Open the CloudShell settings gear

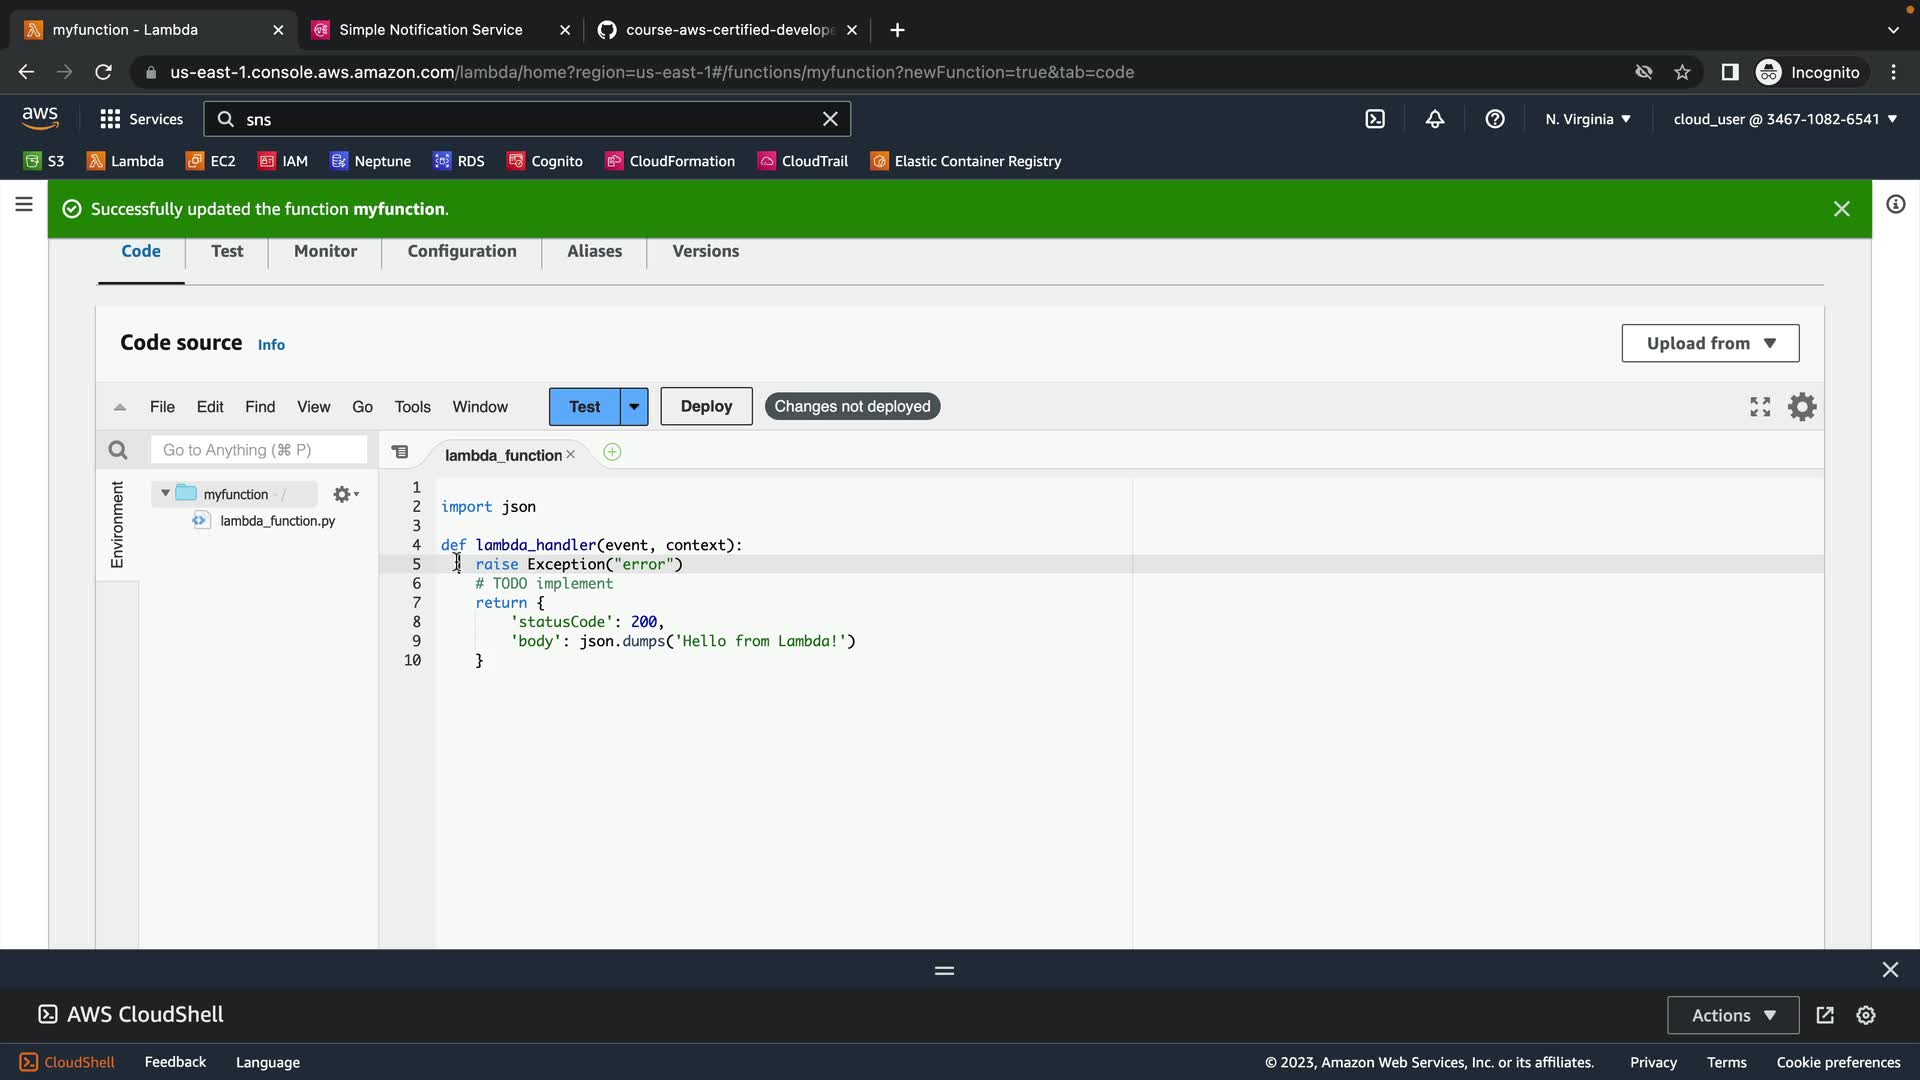pos(1866,1015)
